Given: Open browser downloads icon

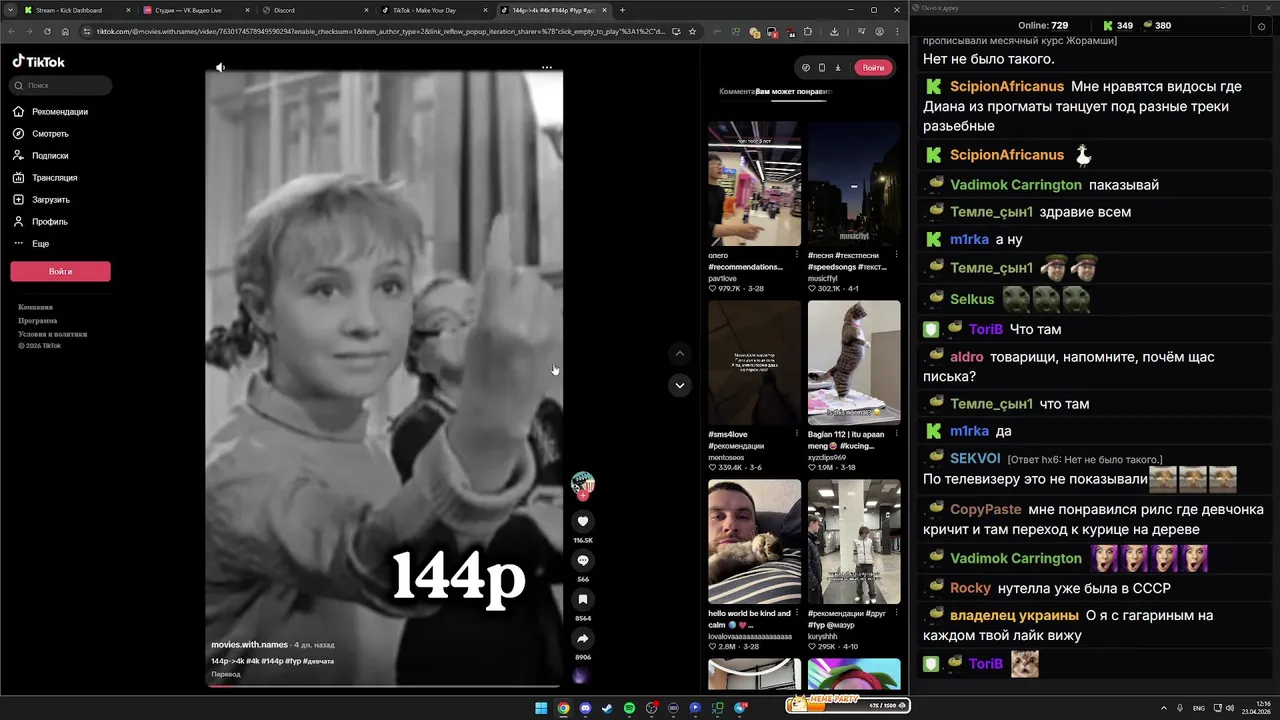Looking at the screenshot, I should click(x=834, y=31).
